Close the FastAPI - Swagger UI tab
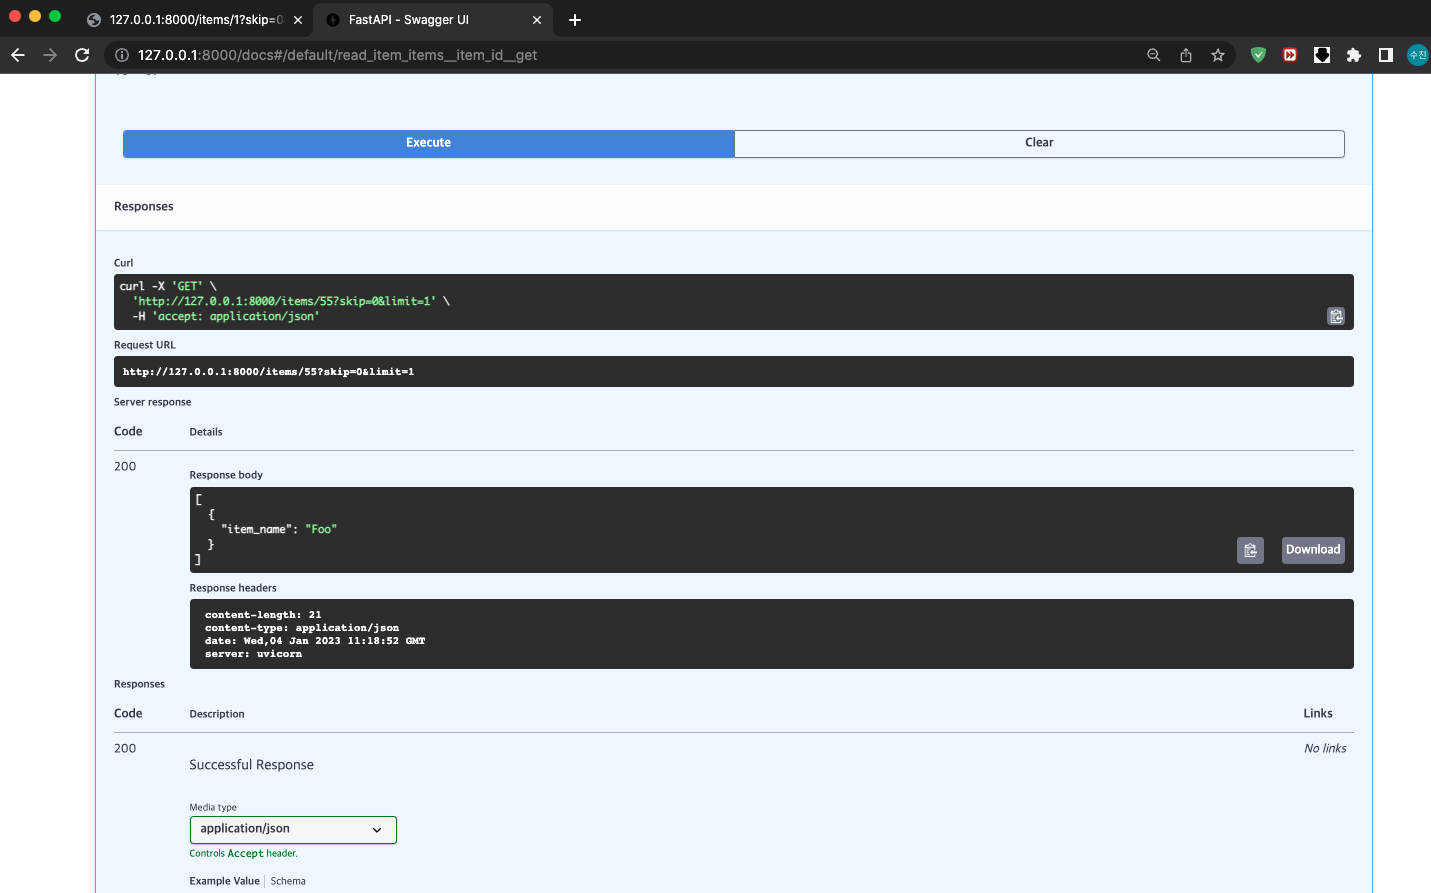Image resolution: width=1431 pixels, height=893 pixels. [537, 20]
